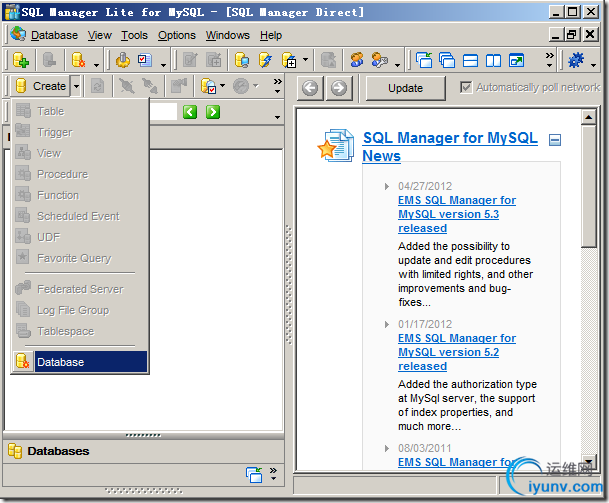Collapse the SQL Manager News section

[555, 140]
